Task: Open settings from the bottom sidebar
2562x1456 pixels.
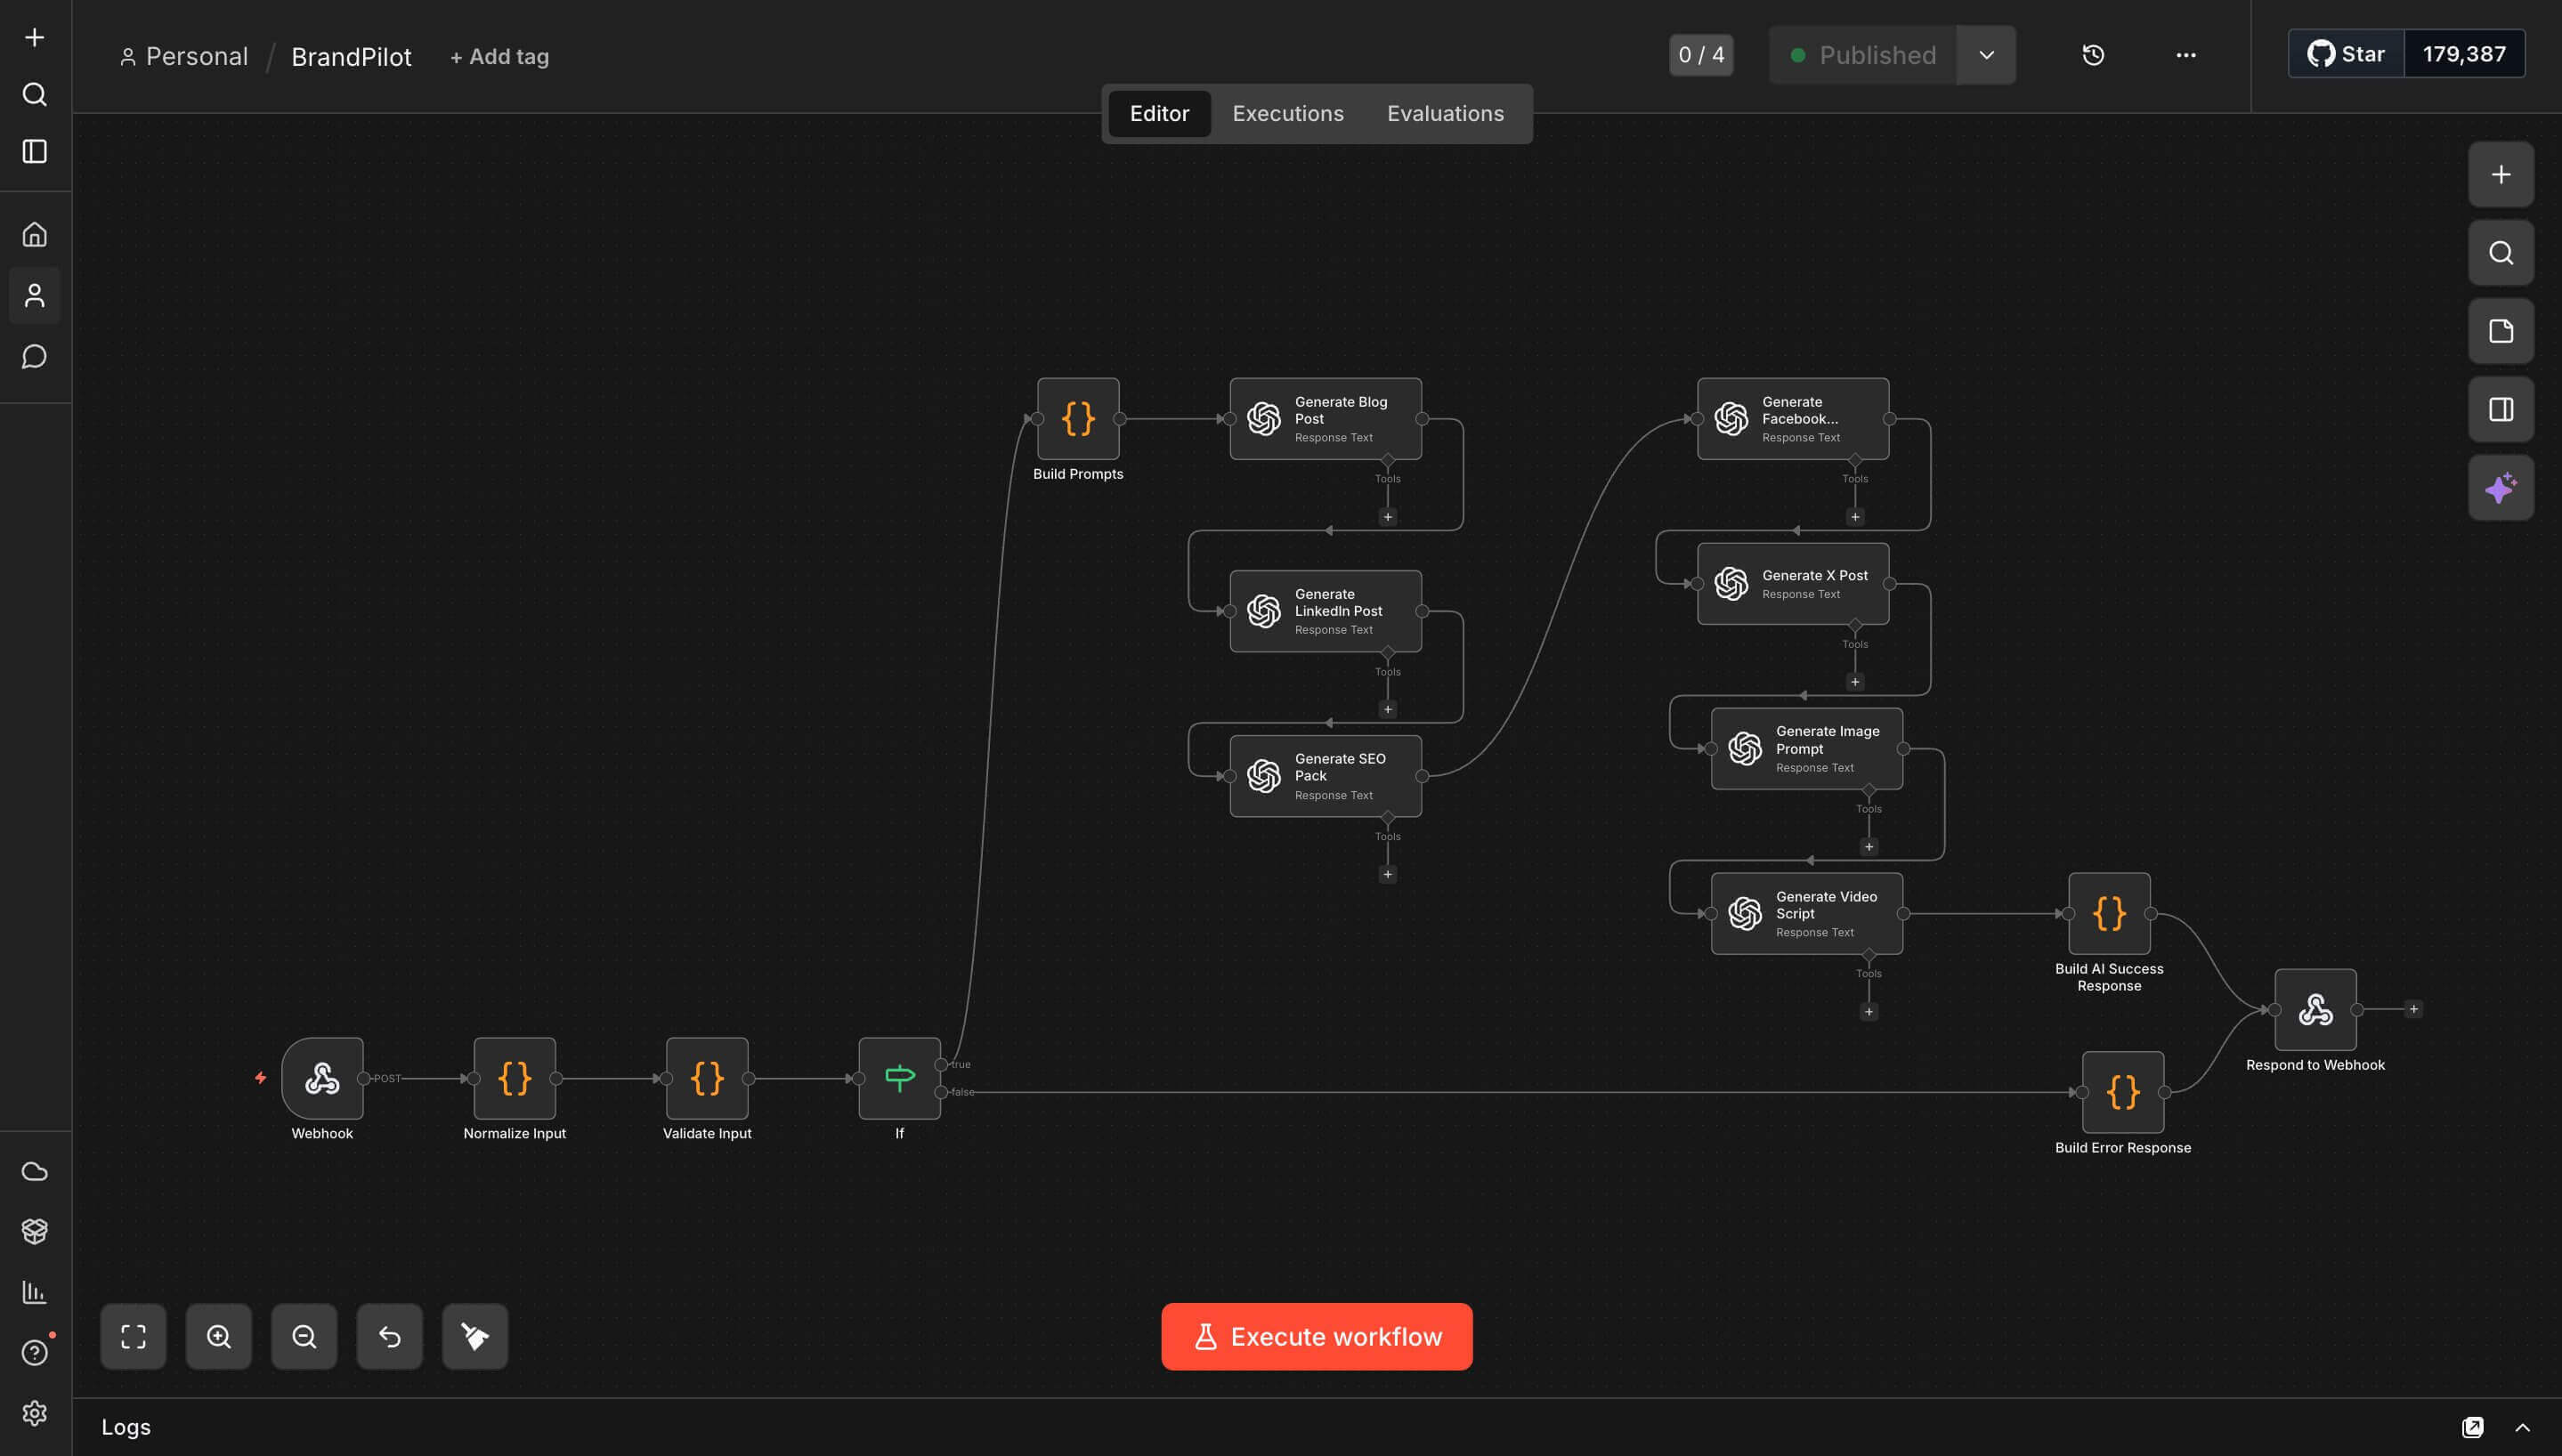Action: pos(35,1414)
